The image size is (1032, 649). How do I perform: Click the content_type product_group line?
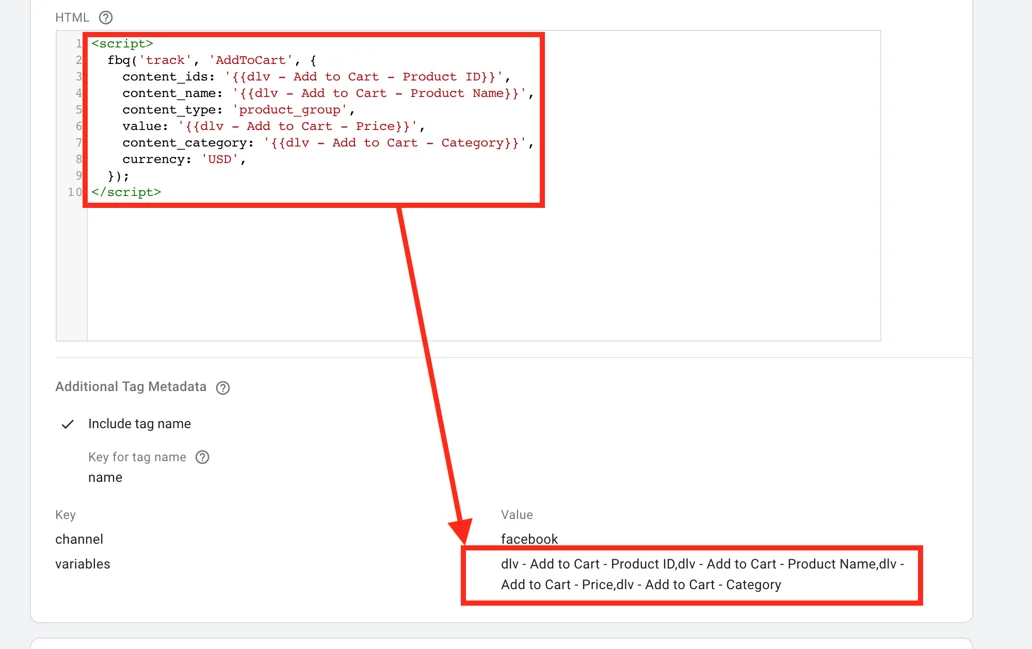pyautogui.click(x=238, y=110)
